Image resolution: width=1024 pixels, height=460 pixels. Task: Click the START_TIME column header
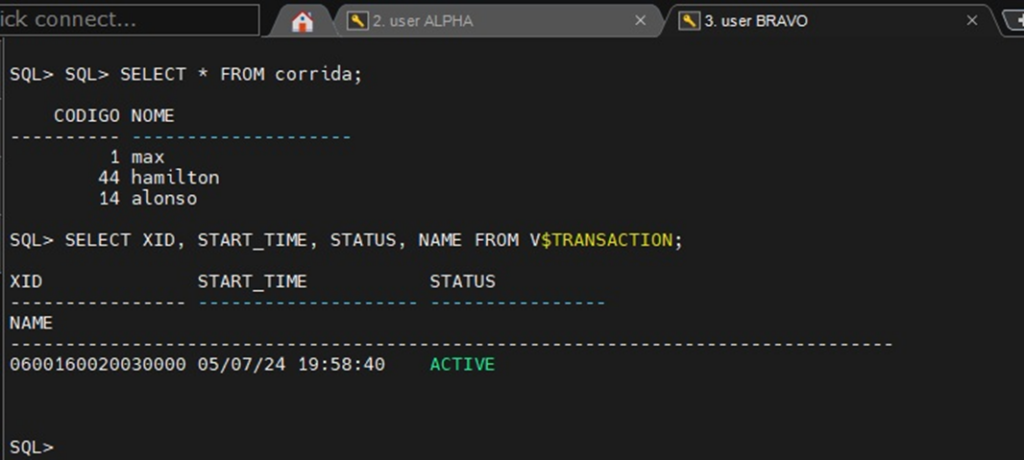click(x=252, y=282)
